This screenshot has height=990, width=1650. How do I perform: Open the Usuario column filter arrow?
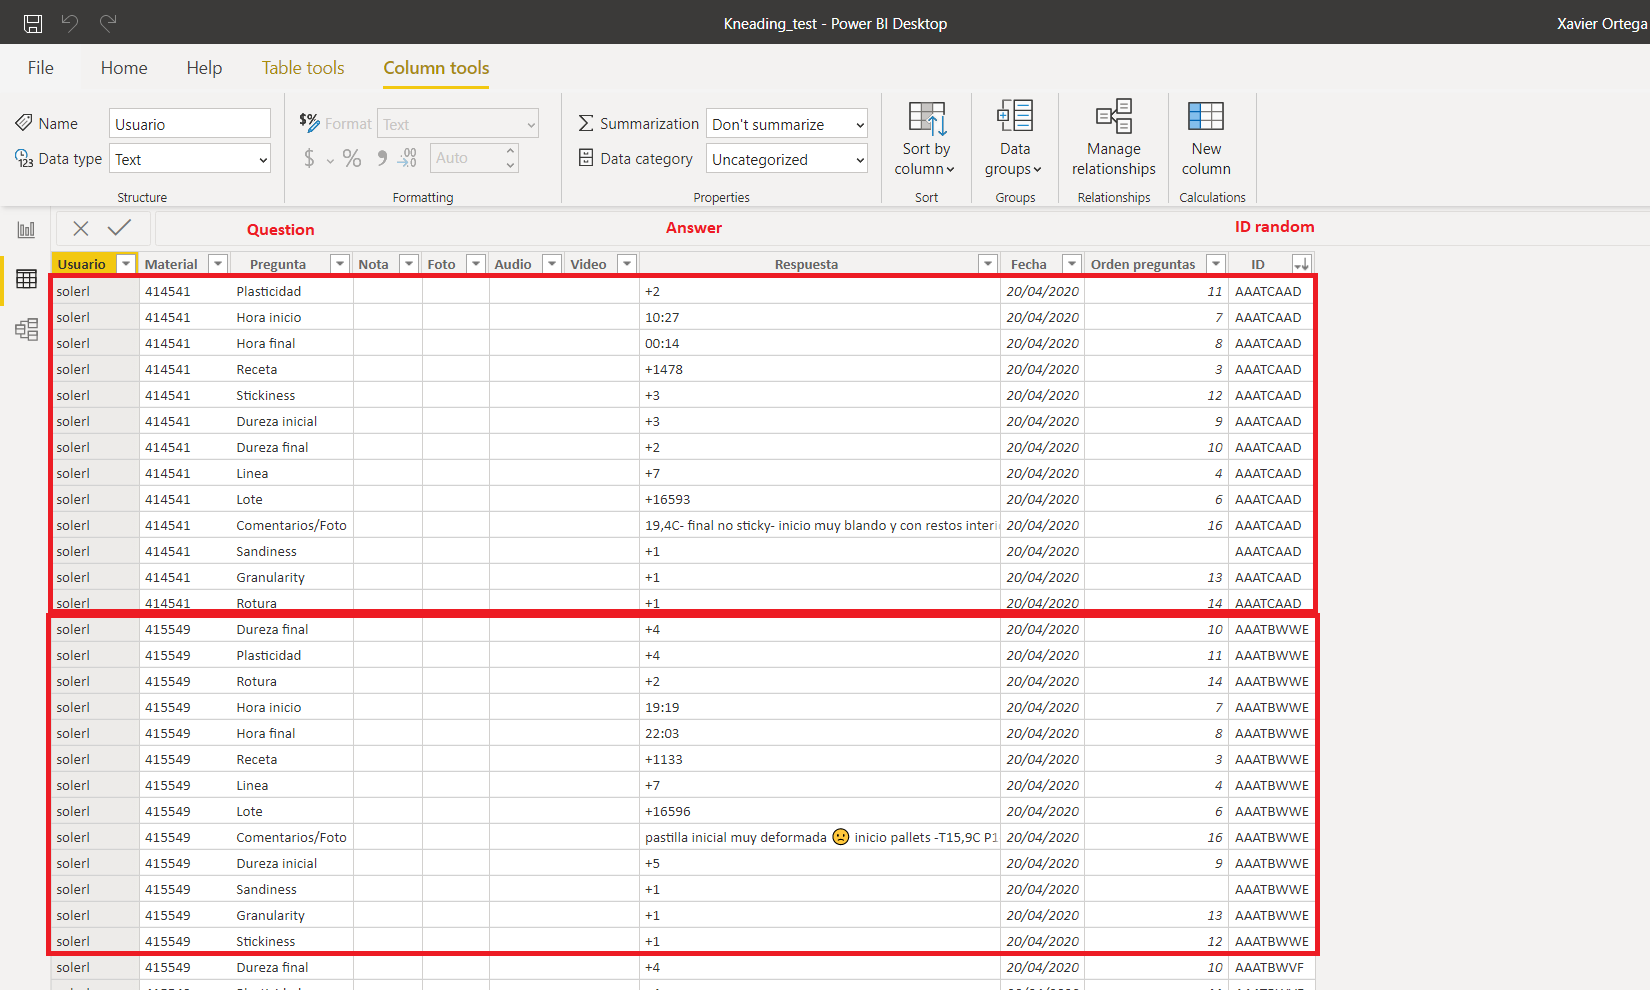(x=126, y=264)
